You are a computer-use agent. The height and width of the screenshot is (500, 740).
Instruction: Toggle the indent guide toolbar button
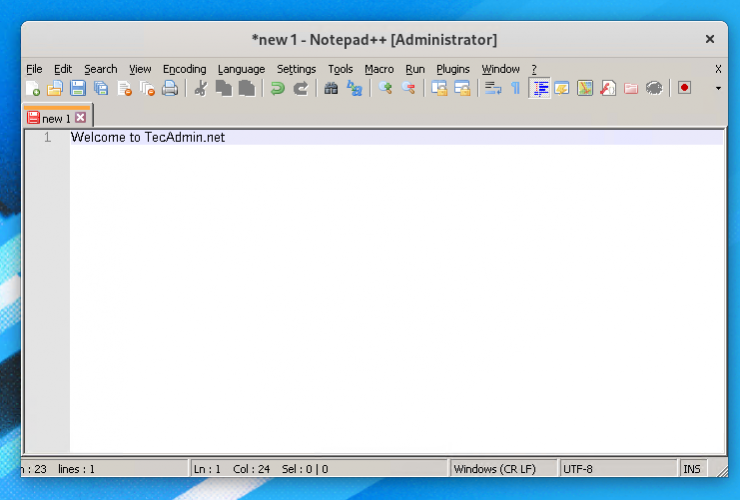[x=540, y=88]
